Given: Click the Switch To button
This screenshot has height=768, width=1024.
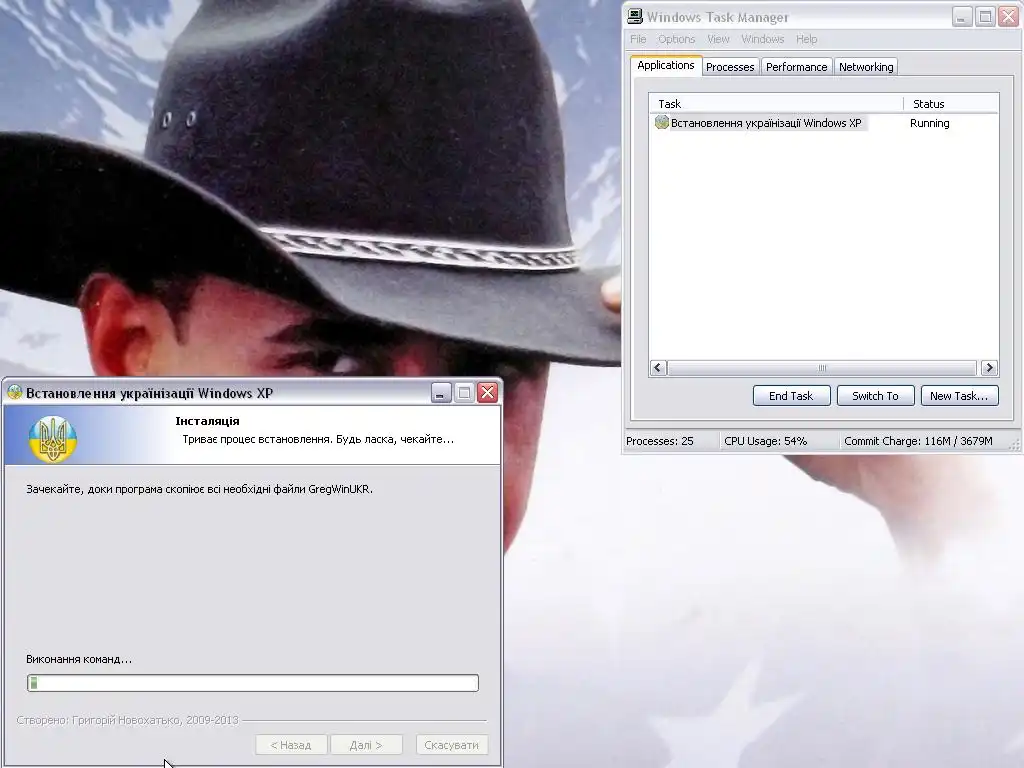Looking at the screenshot, I should pyautogui.click(x=875, y=396).
